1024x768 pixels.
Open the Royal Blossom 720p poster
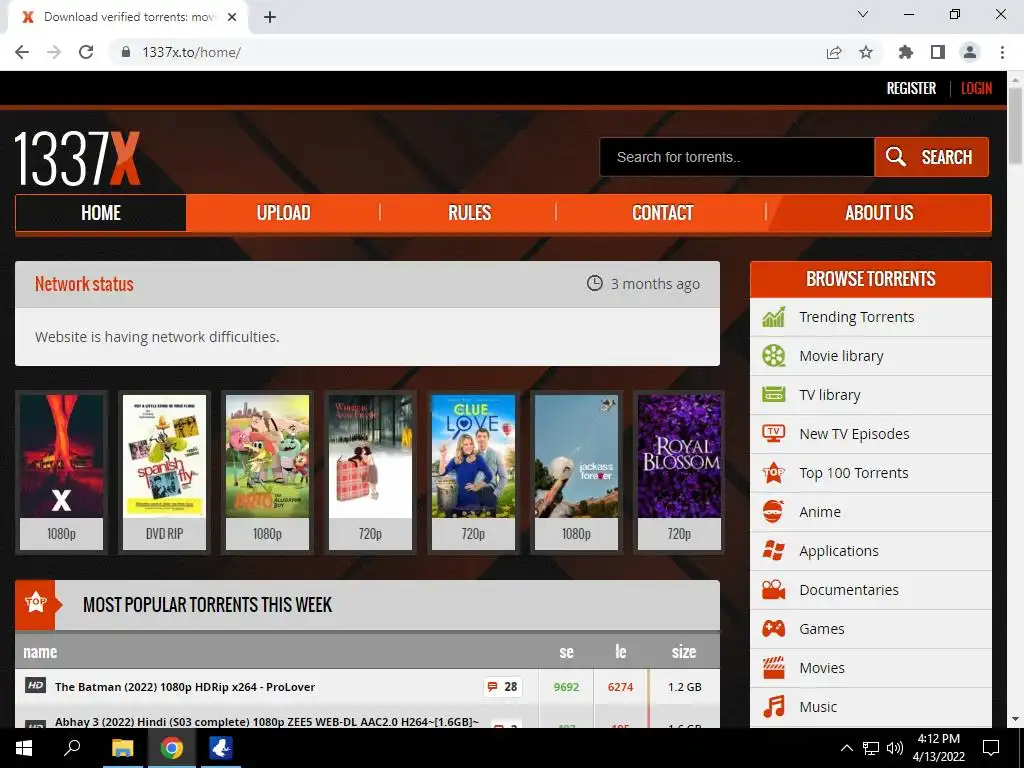679,472
